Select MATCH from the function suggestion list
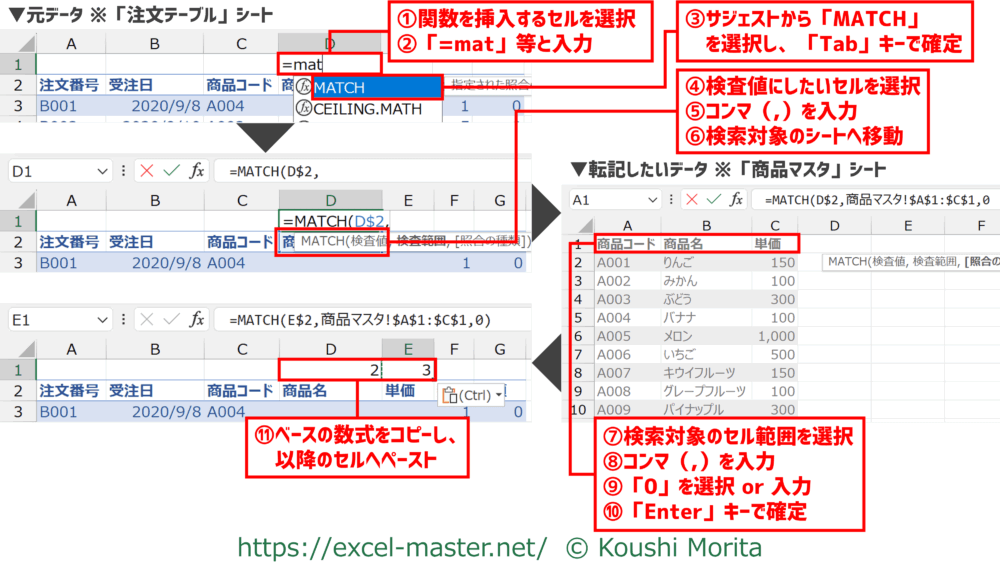This screenshot has width=1000, height=563. click(x=376, y=87)
